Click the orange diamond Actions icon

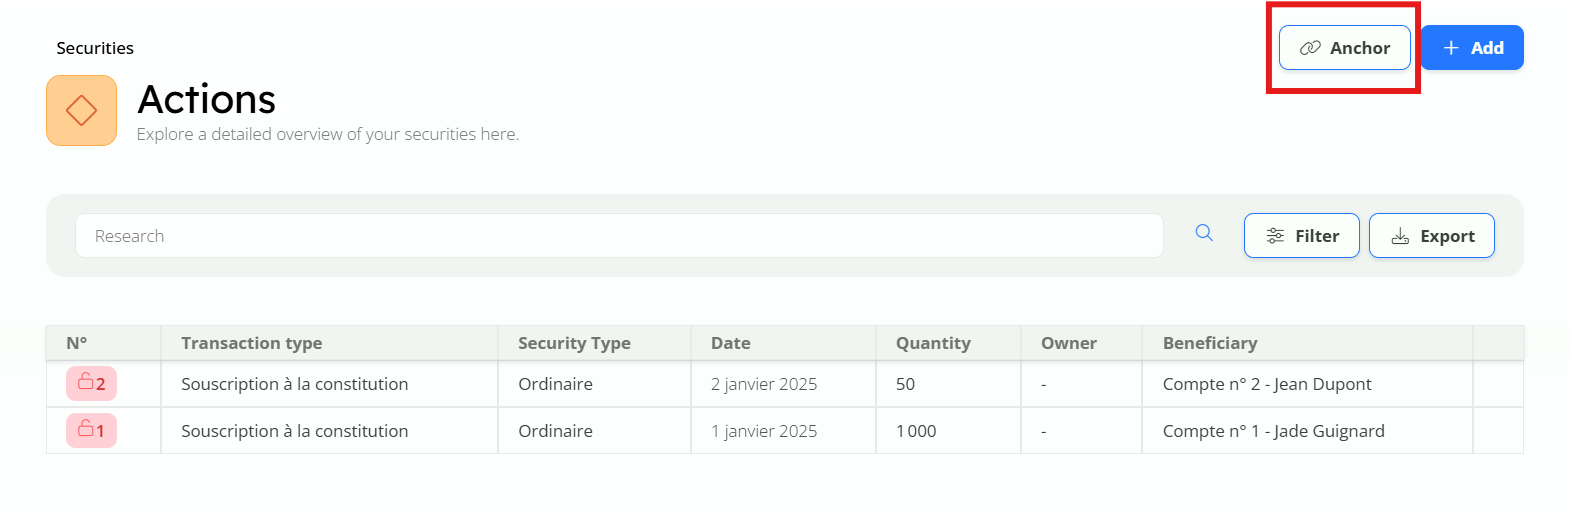(81, 110)
